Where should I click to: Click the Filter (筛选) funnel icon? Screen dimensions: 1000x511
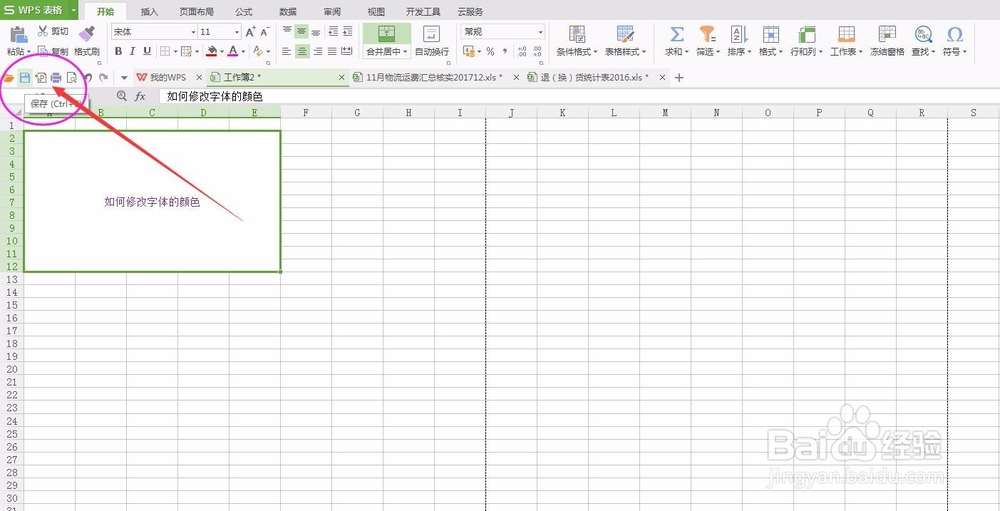(707, 34)
